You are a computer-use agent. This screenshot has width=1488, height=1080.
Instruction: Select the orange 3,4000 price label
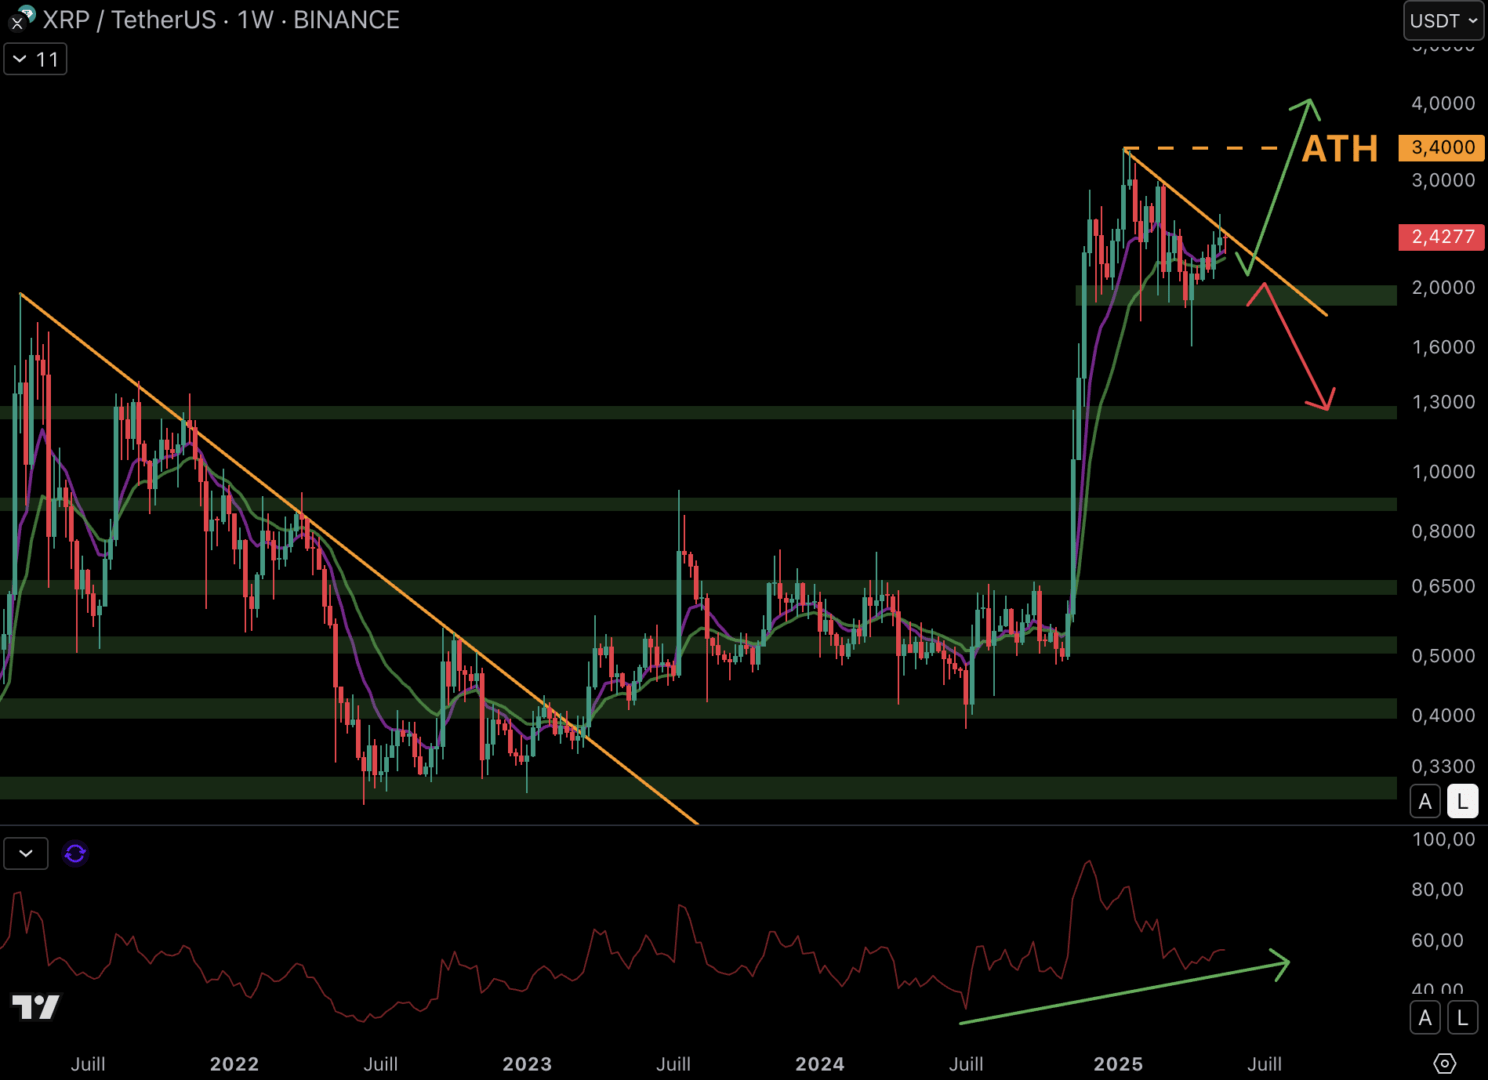tap(1442, 147)
